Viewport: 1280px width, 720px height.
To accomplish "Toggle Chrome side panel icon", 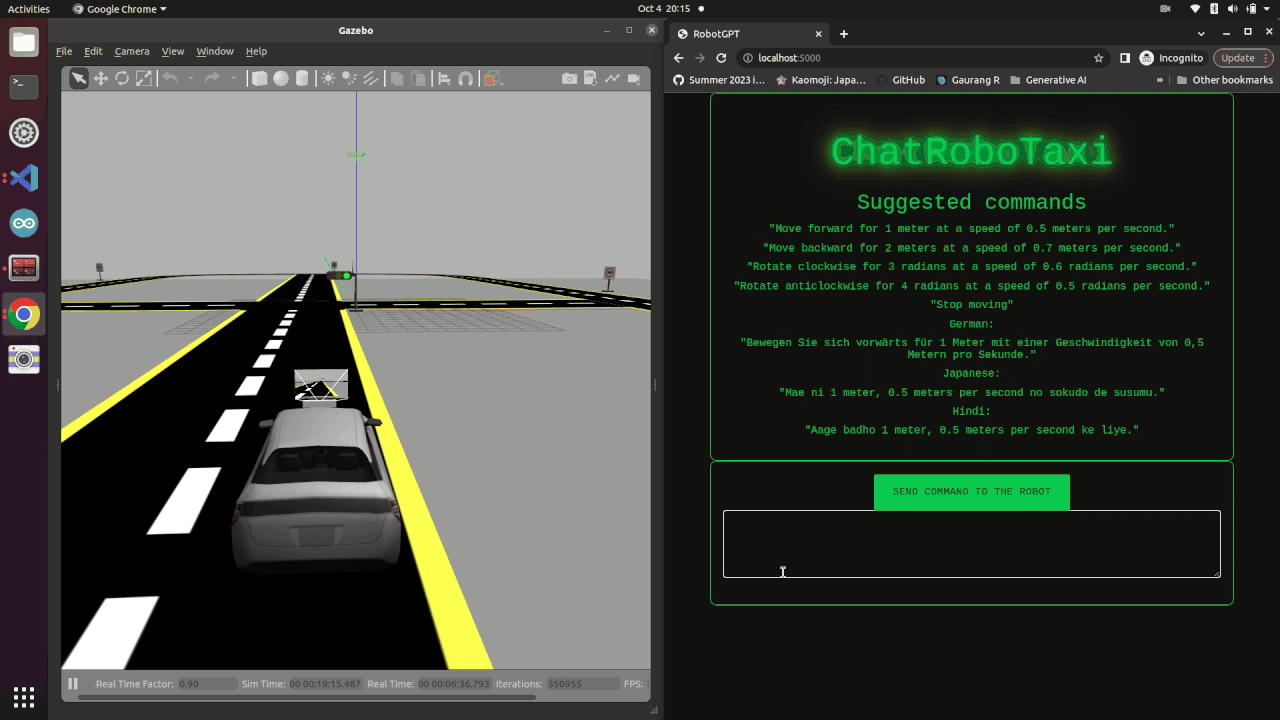I will pos(1125,58).
